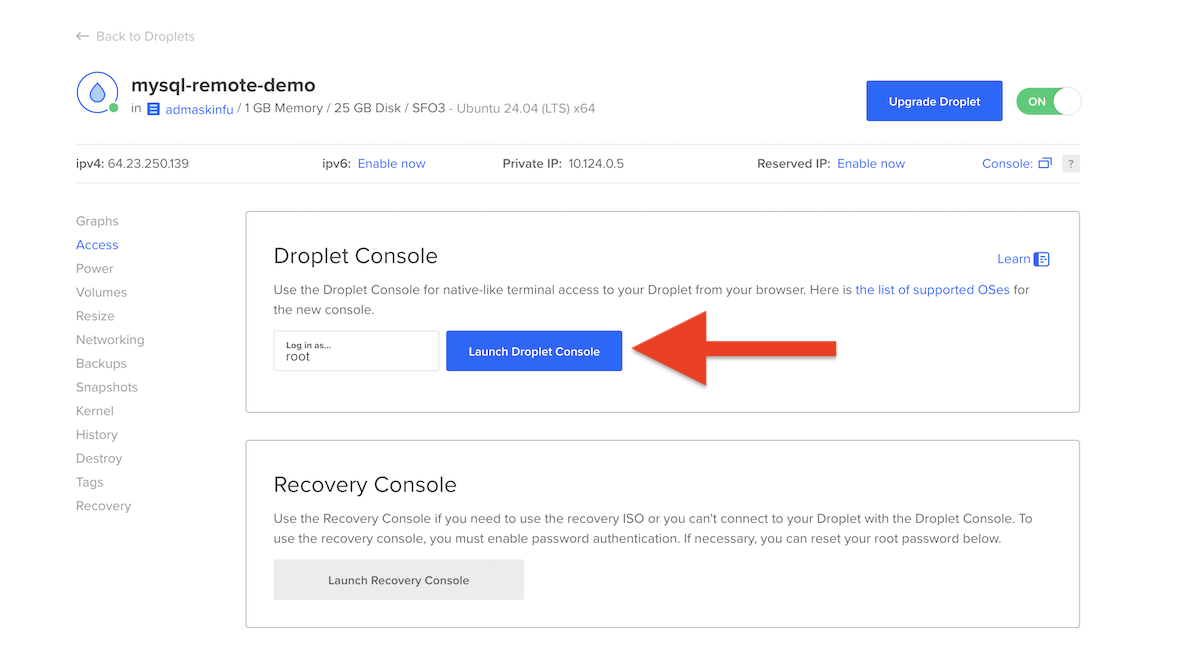Click the ipv4 address 64.23.250.139
This screenshot has width=1200, height=650.
click(x=148, y=163)
